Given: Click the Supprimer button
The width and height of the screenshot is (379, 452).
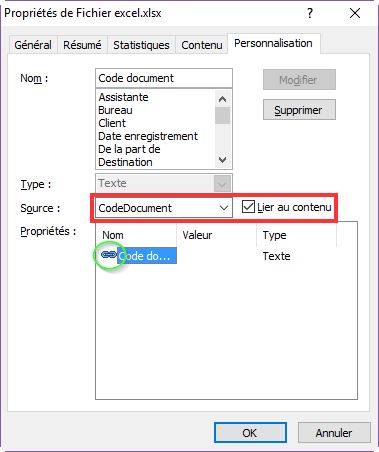Looking at the screenshot, I should click(299, 110).
